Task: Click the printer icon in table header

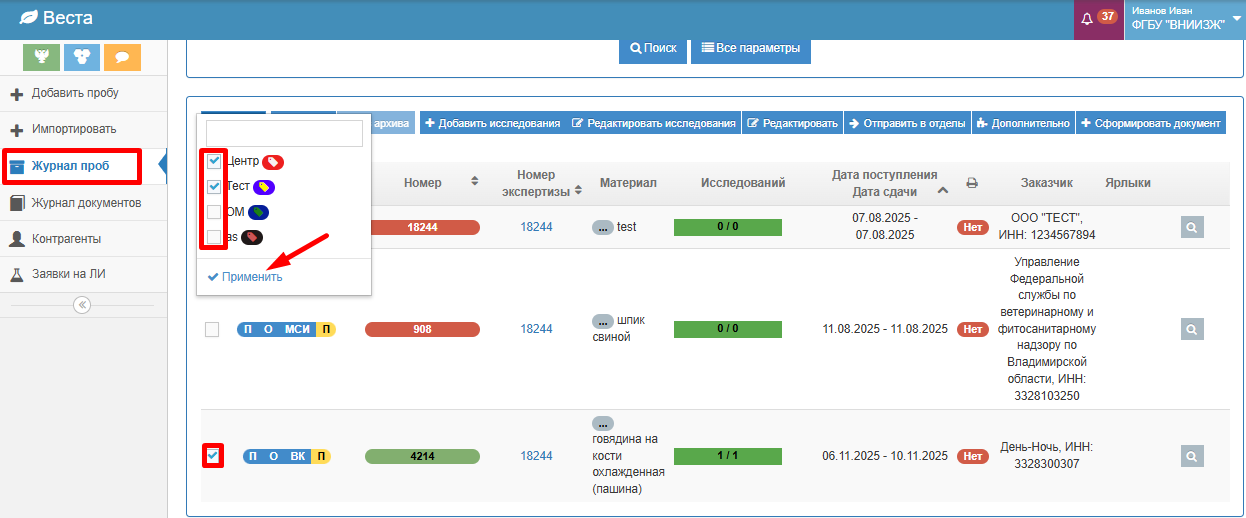Action: (972, 183)
